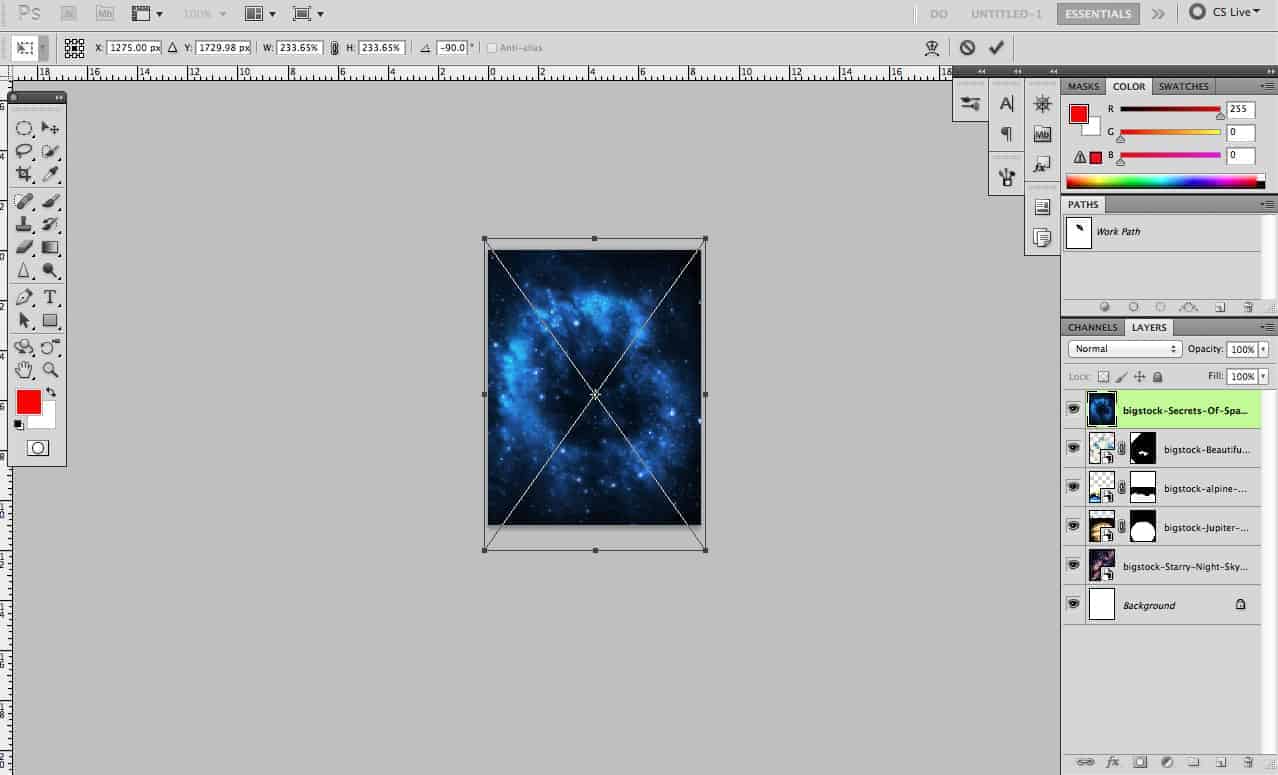Select the Dodge tool
The height and width of the screenshot is (775, 1278).
50,270
